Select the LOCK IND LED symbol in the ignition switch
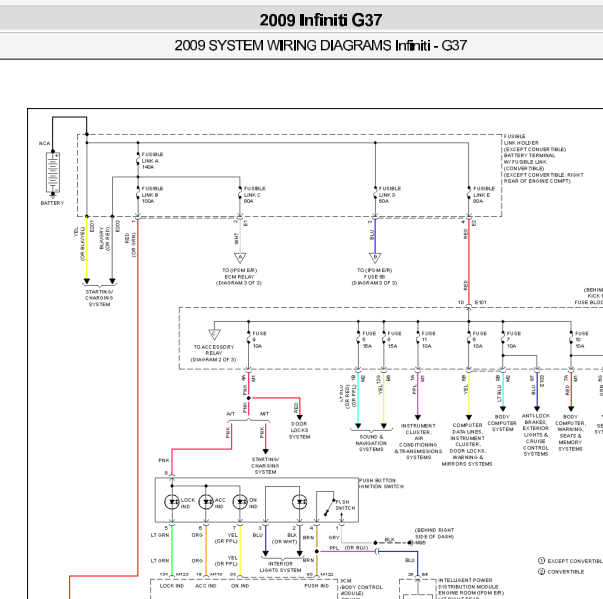This screenshot has width=603, height=599. 172,502
